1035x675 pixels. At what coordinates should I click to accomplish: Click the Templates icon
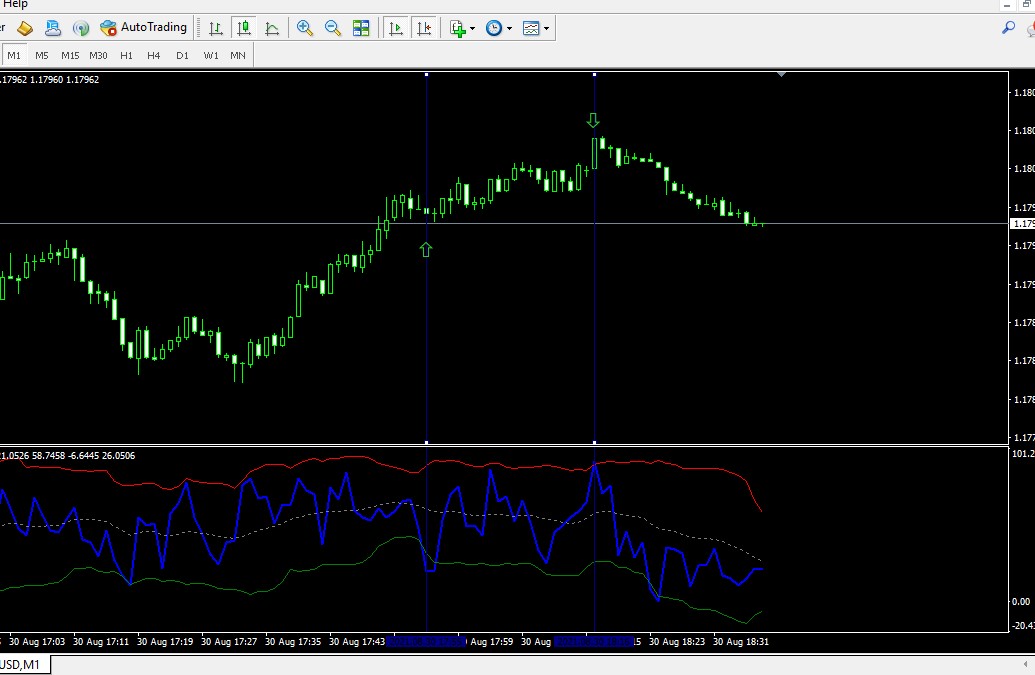[x=531, y=28]
